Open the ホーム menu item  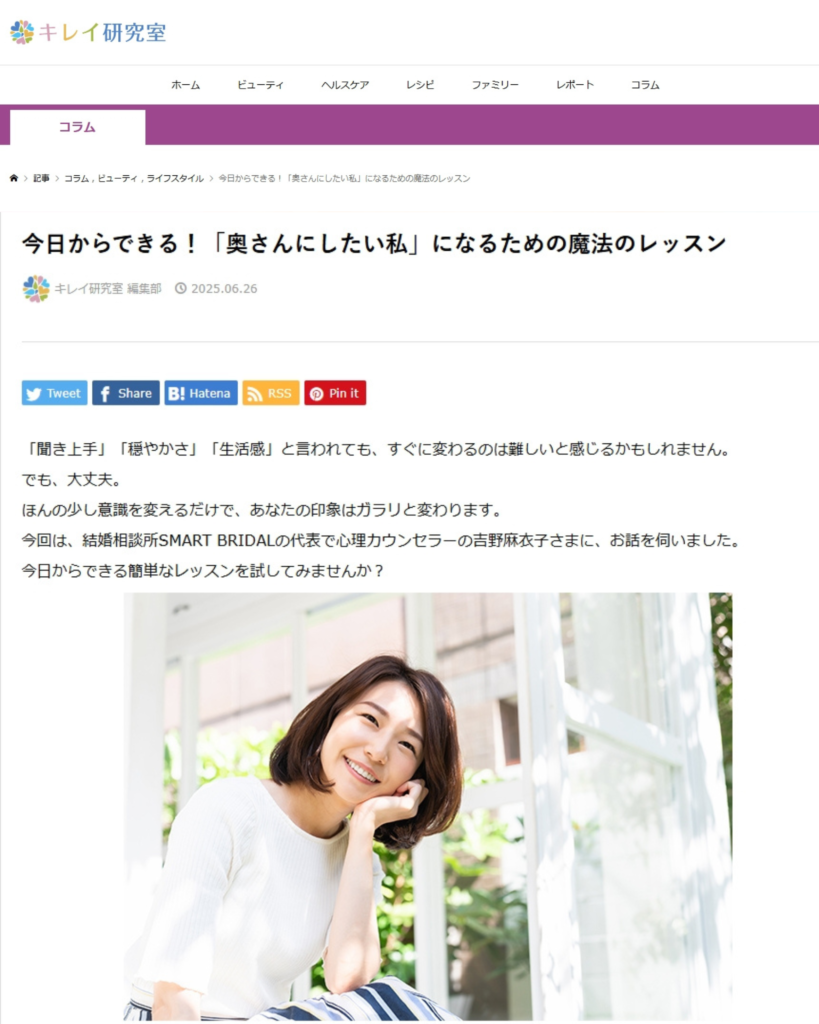(185, 85)
